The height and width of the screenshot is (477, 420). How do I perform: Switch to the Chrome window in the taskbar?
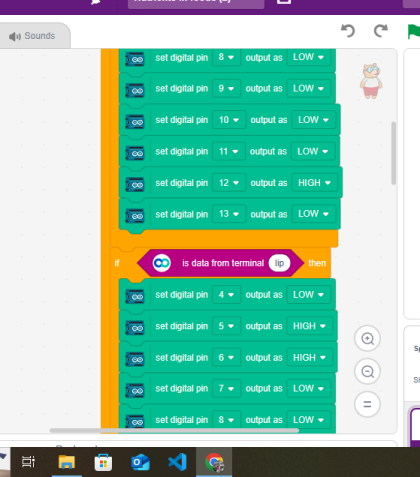214,462
